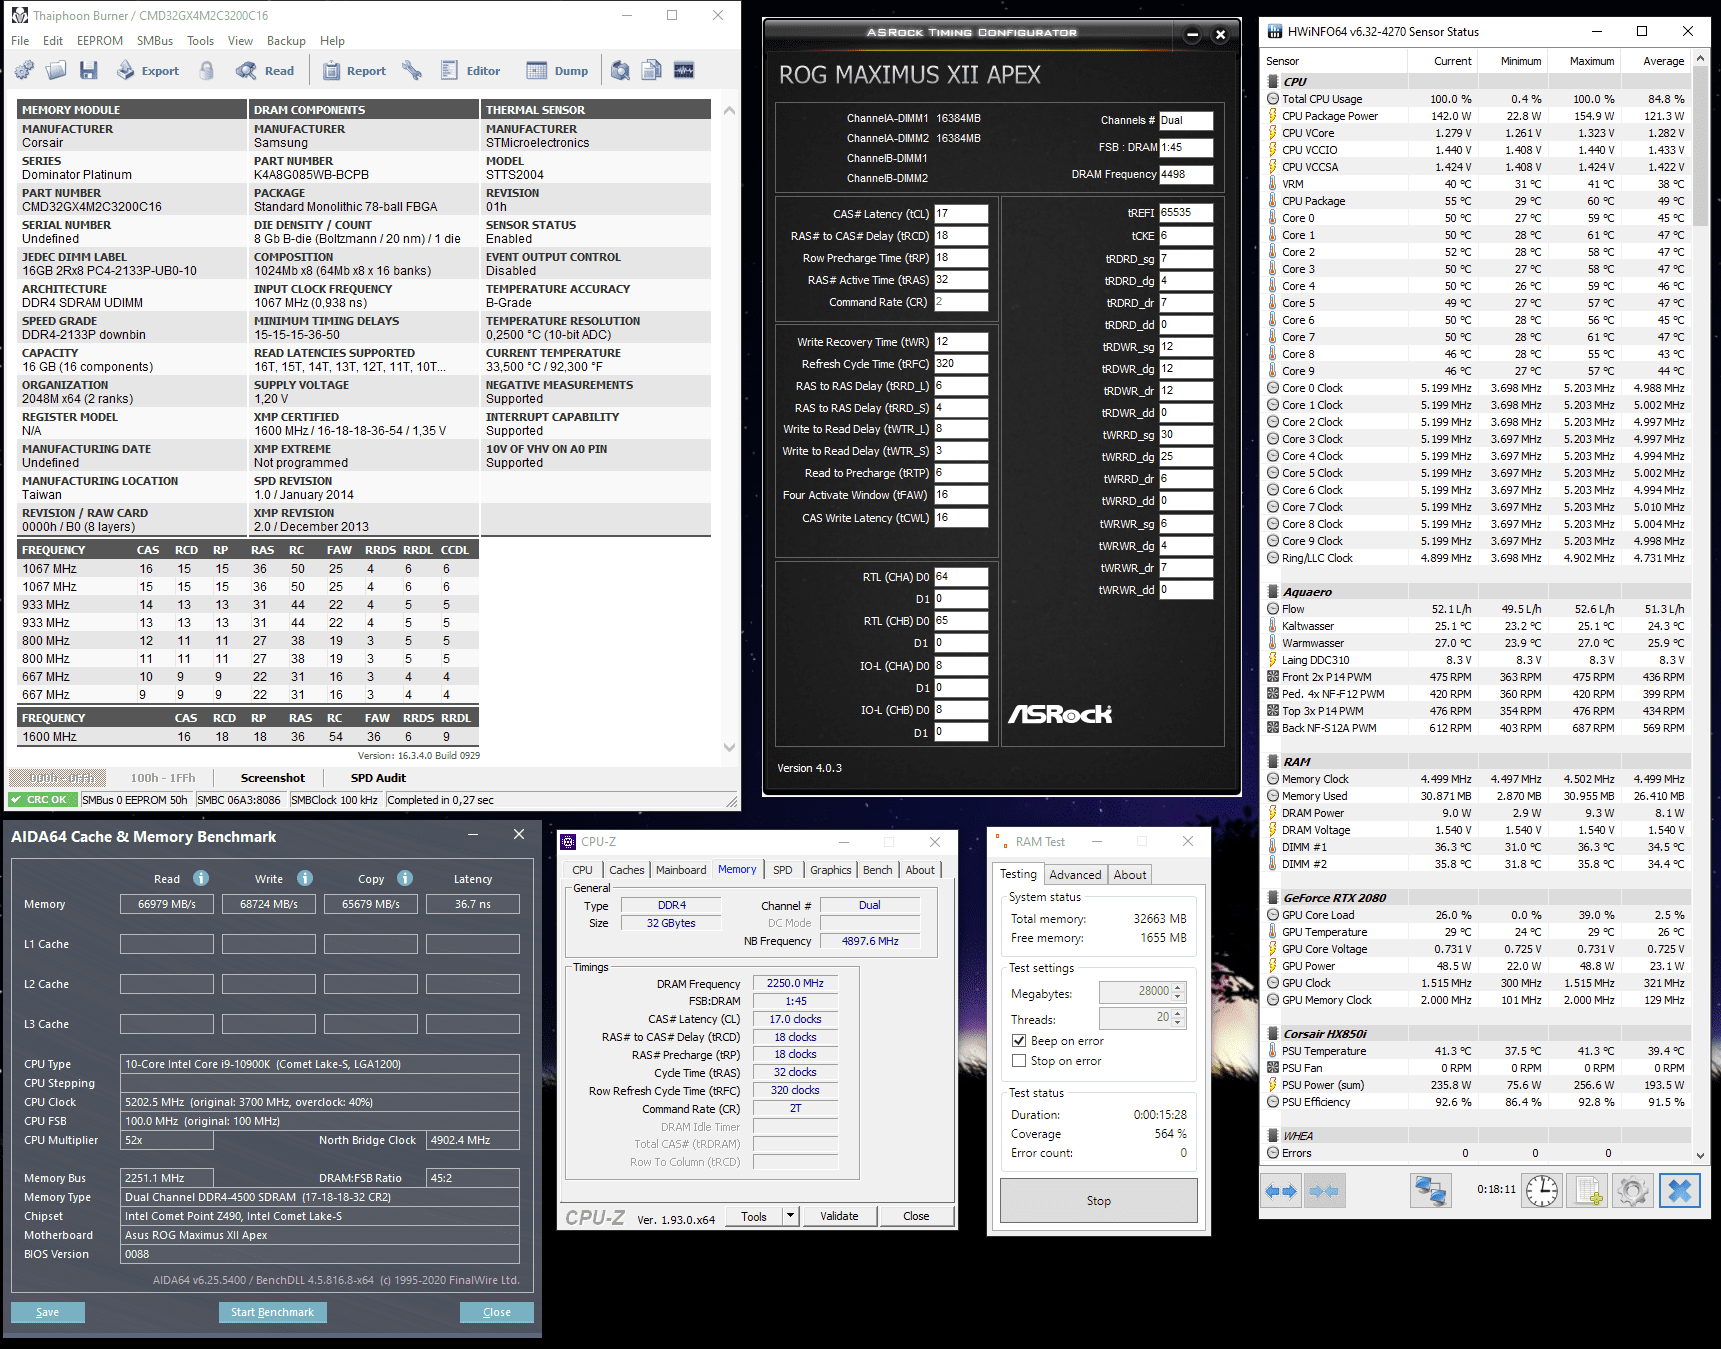
Task: Select the 100h - 1FFh tab in Thaiphoon Burner
Action: pyautogui.click(x=163, y=778)
